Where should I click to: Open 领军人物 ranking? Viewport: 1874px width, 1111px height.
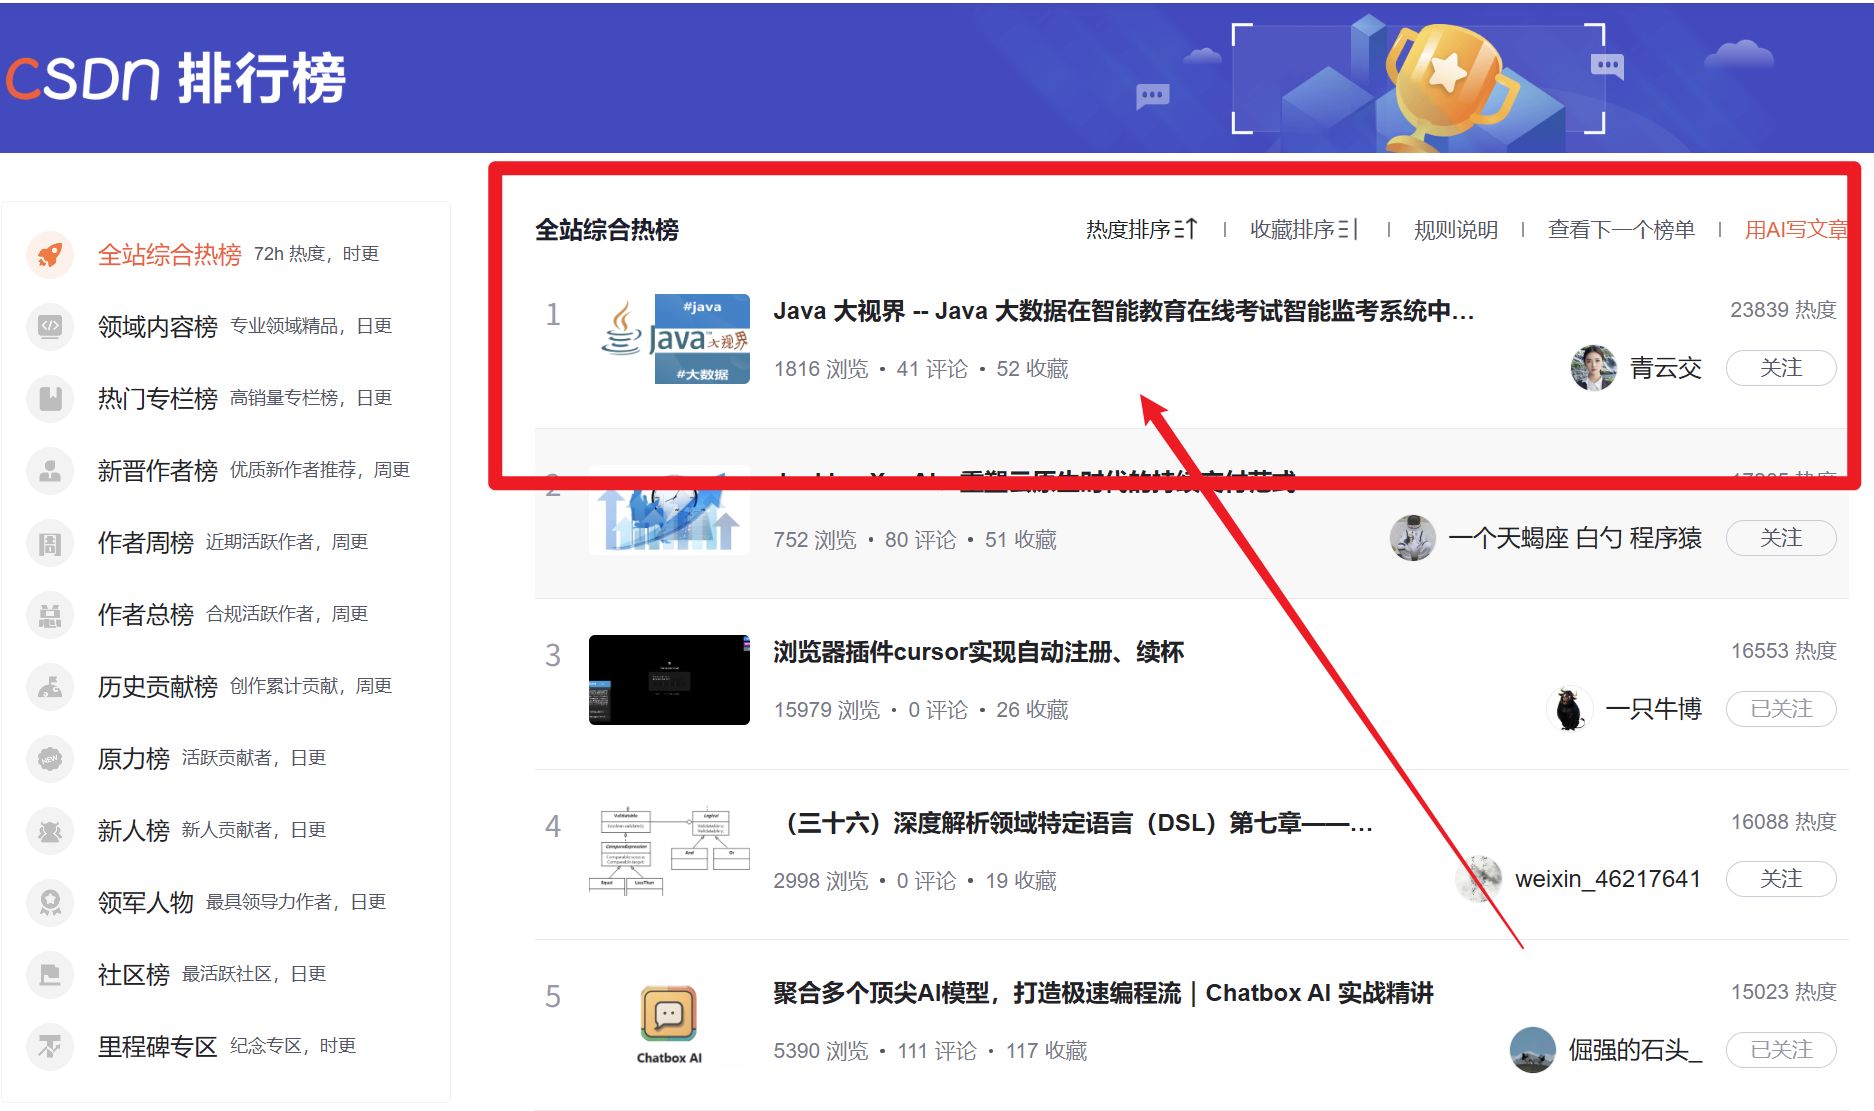pos(146,903)
